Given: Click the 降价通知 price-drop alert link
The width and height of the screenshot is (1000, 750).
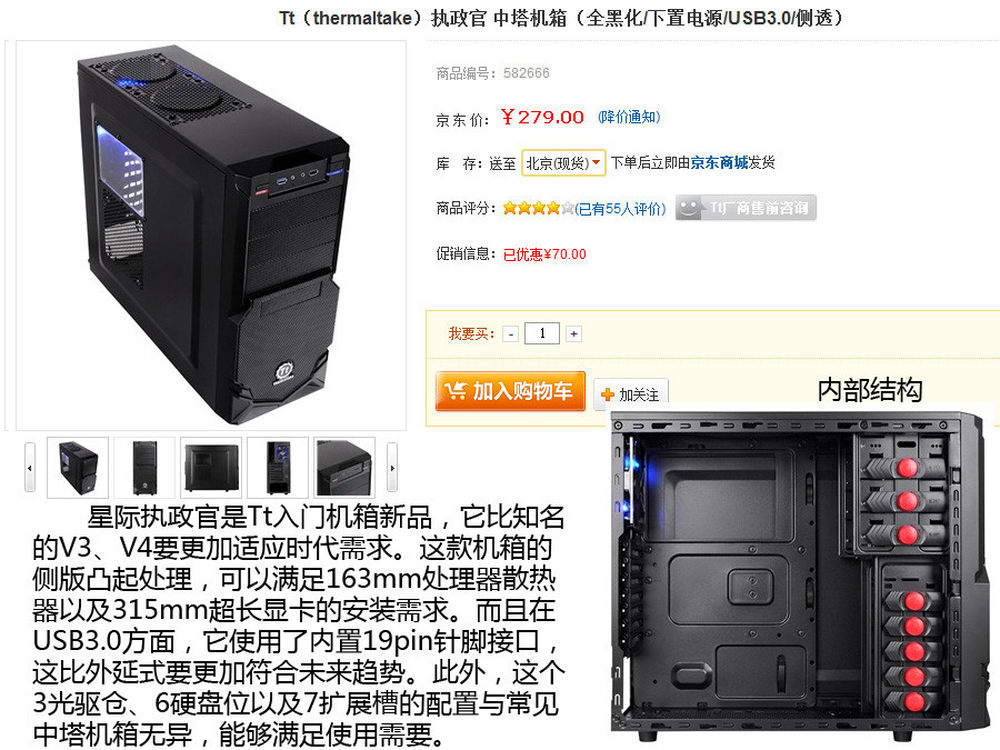Looking at the screenshot, I should (629, 117).
